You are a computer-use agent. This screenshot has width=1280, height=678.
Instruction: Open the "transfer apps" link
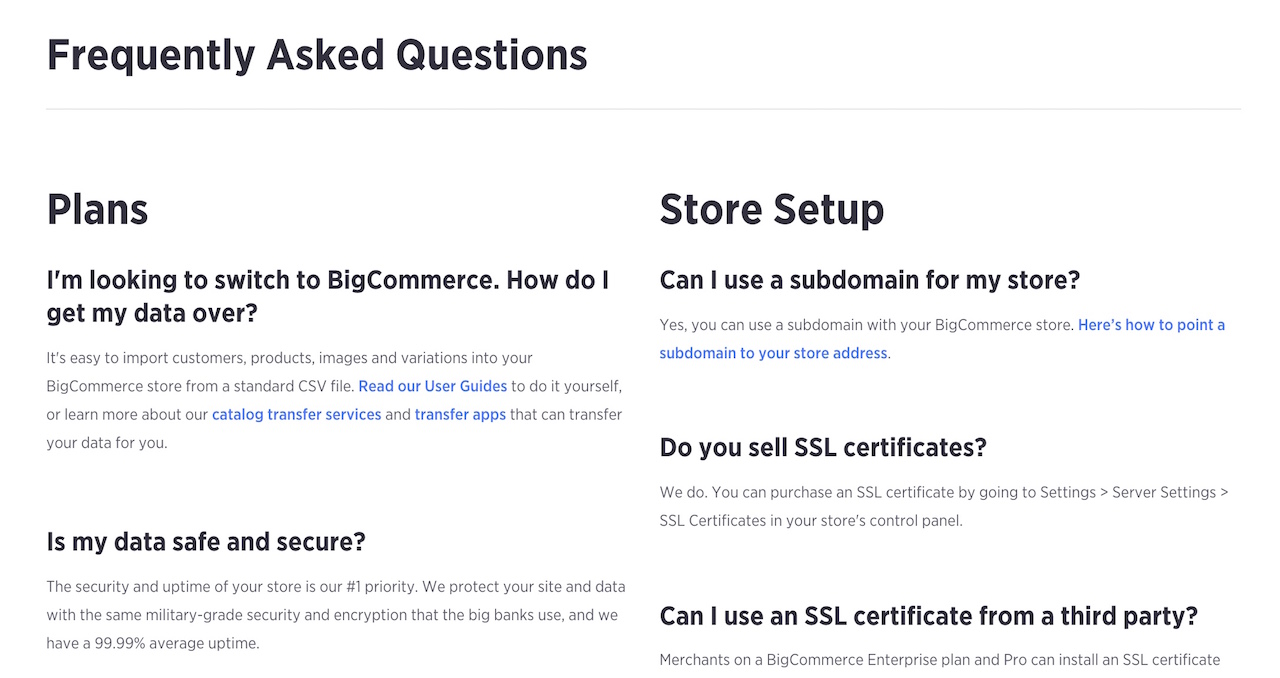point(460,414)
